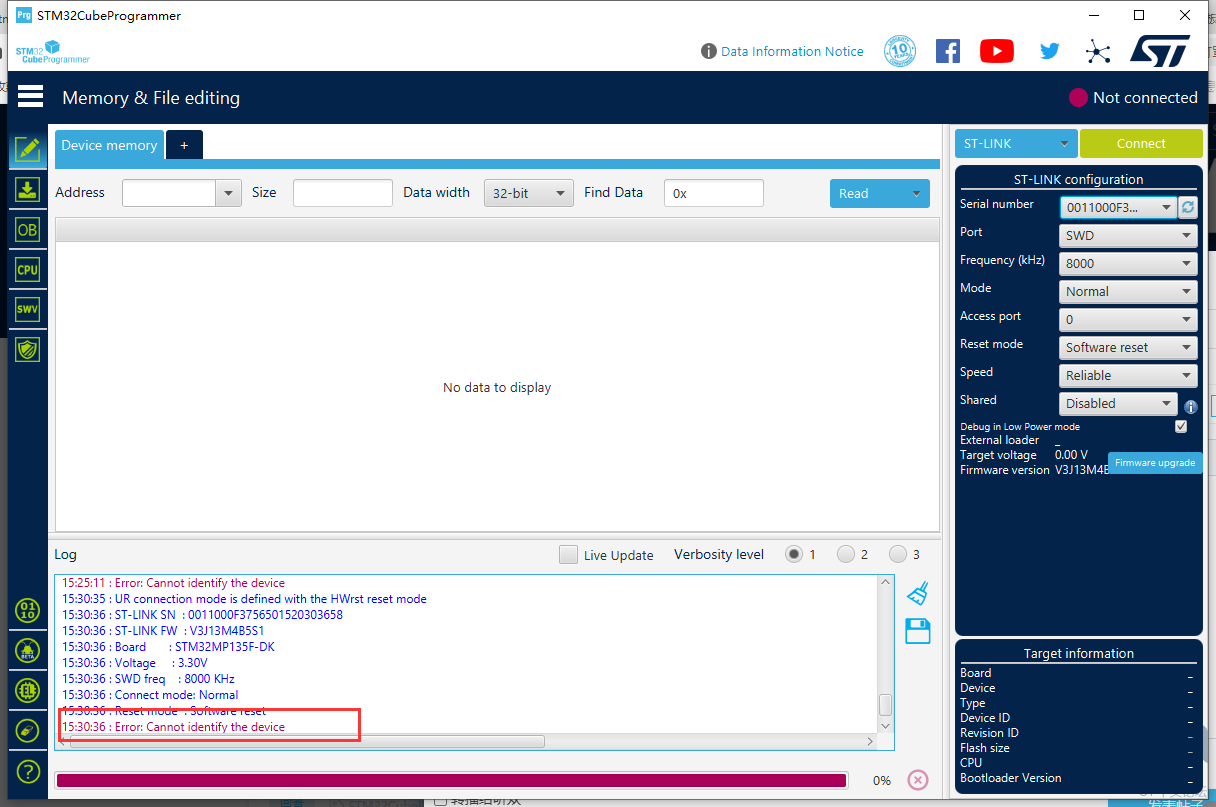Toggle the Live Update checkbox
Image resolution: width=1216 pixels, height=807 pixels.
pyautogui.click(x=568, y=554)
